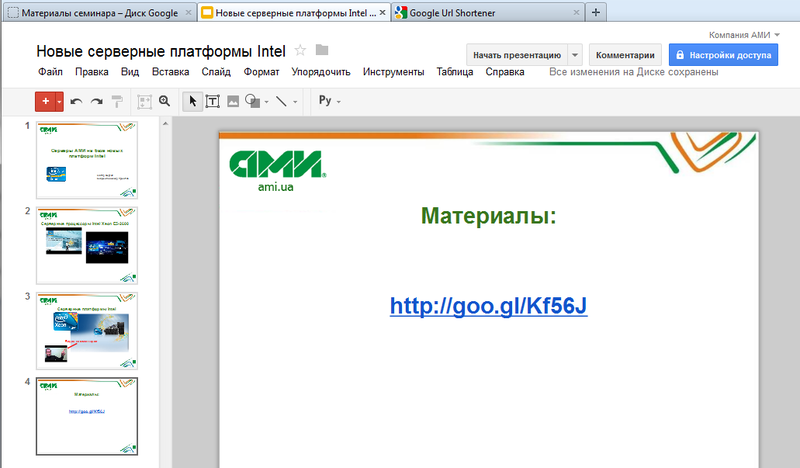
Task: Click the Начать презентацию button
Action: 517,55
